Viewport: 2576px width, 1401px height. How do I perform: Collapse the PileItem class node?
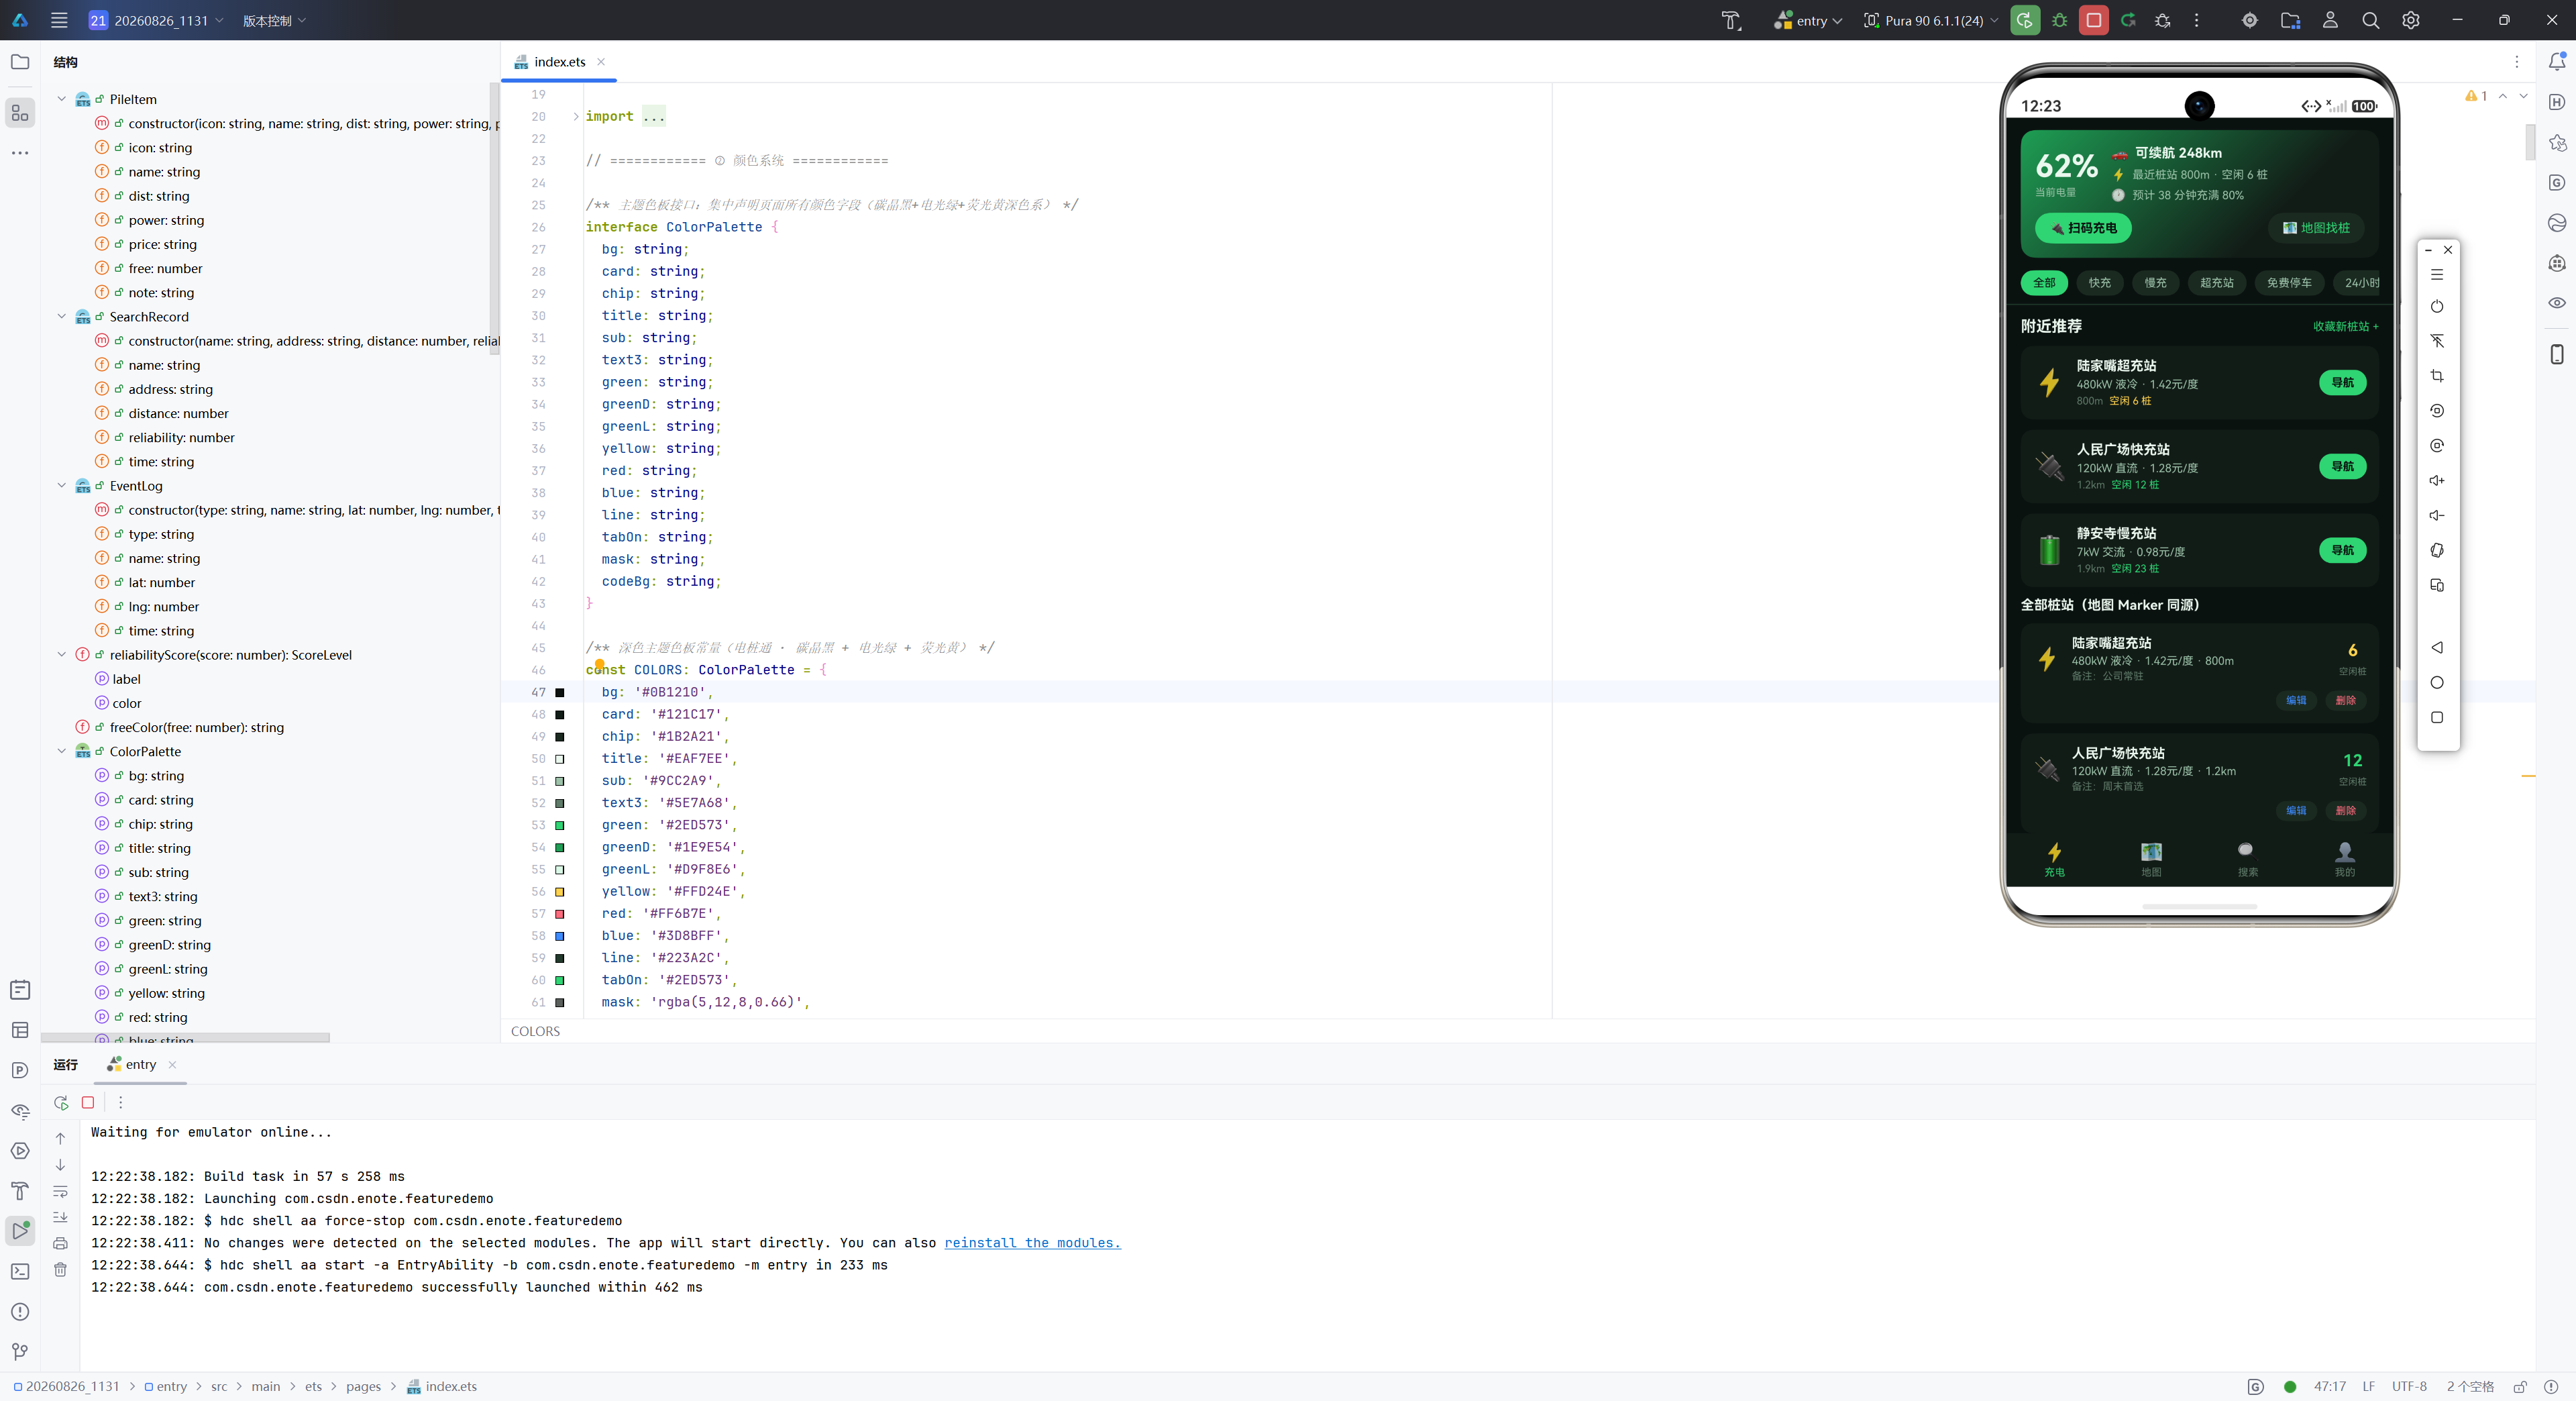click(x=62, y=99)
